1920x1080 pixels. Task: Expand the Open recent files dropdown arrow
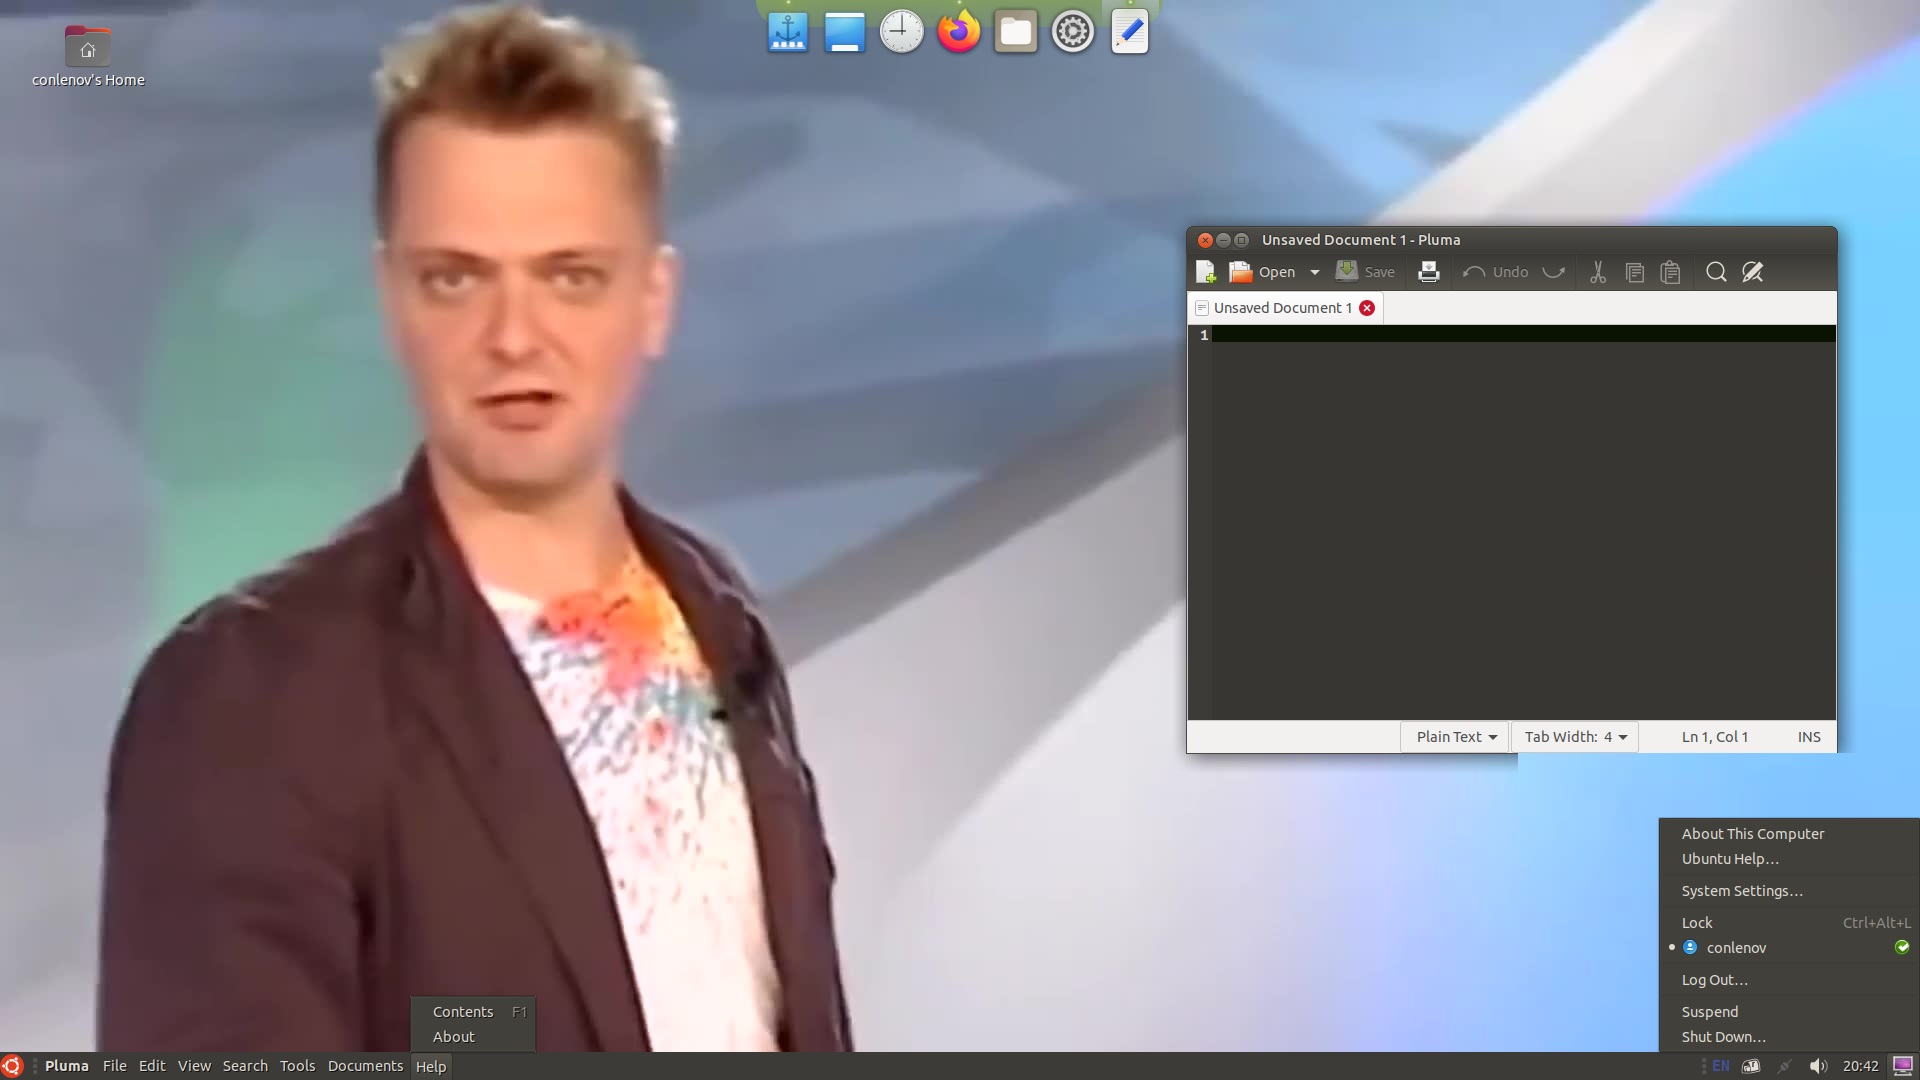1314,272
